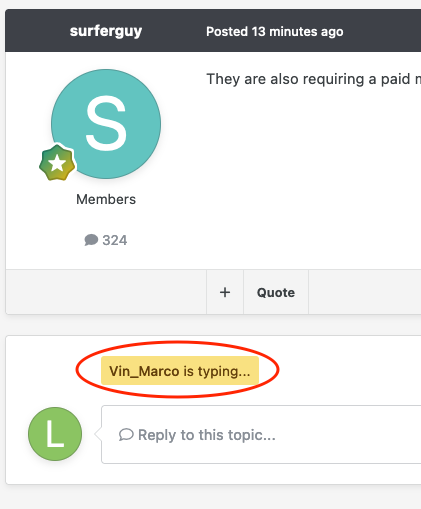
Task: Click the "Vin_Marco is typing..." notice
Action: [x=180, y=371]
